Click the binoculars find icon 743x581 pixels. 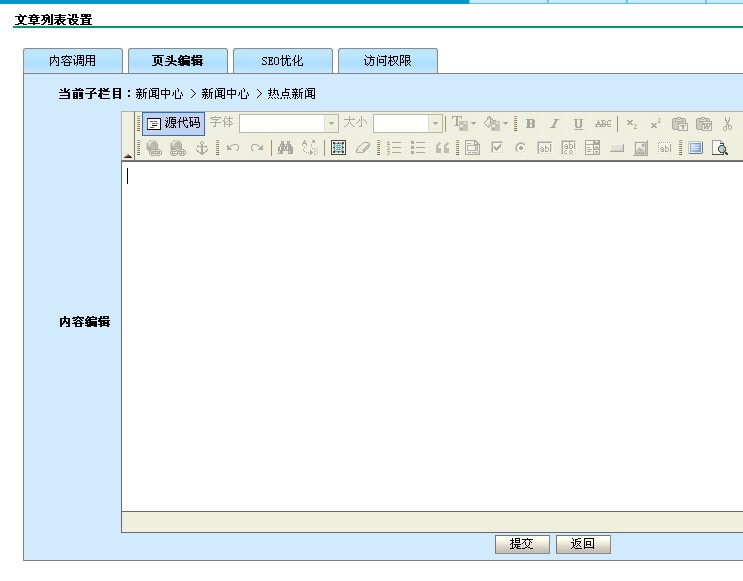click(285, 148)
